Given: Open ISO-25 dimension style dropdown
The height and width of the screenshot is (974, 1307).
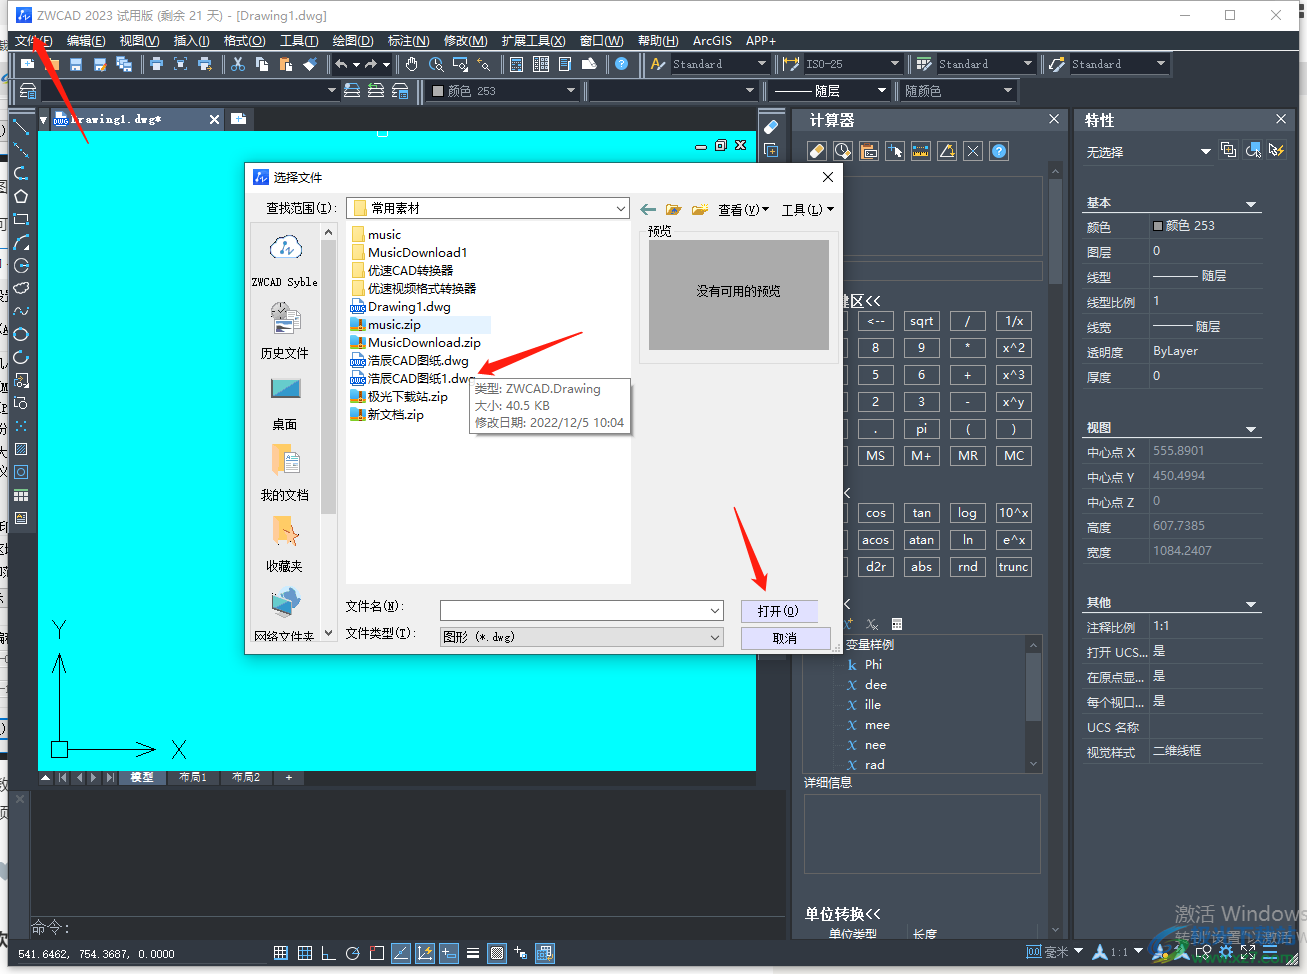Looking at the screenshot, I should pyautogui.click(x=895, y=64).
